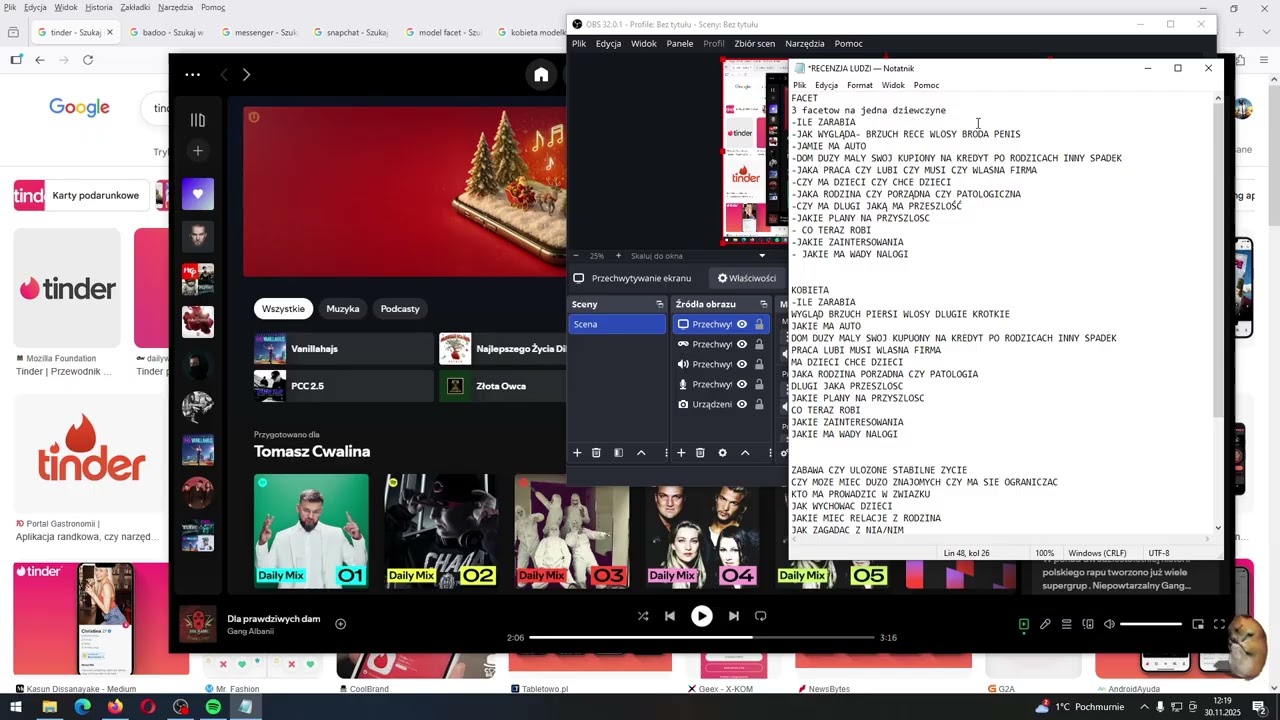Open Spotify's three-dot menu
The width and height of the screenshot is (1280, 720).
193,75
